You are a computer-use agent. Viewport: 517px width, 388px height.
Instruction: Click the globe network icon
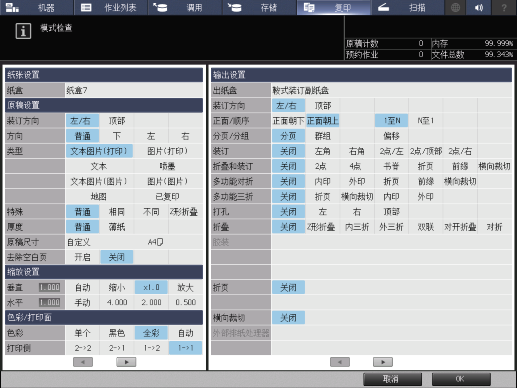[455, 7]
